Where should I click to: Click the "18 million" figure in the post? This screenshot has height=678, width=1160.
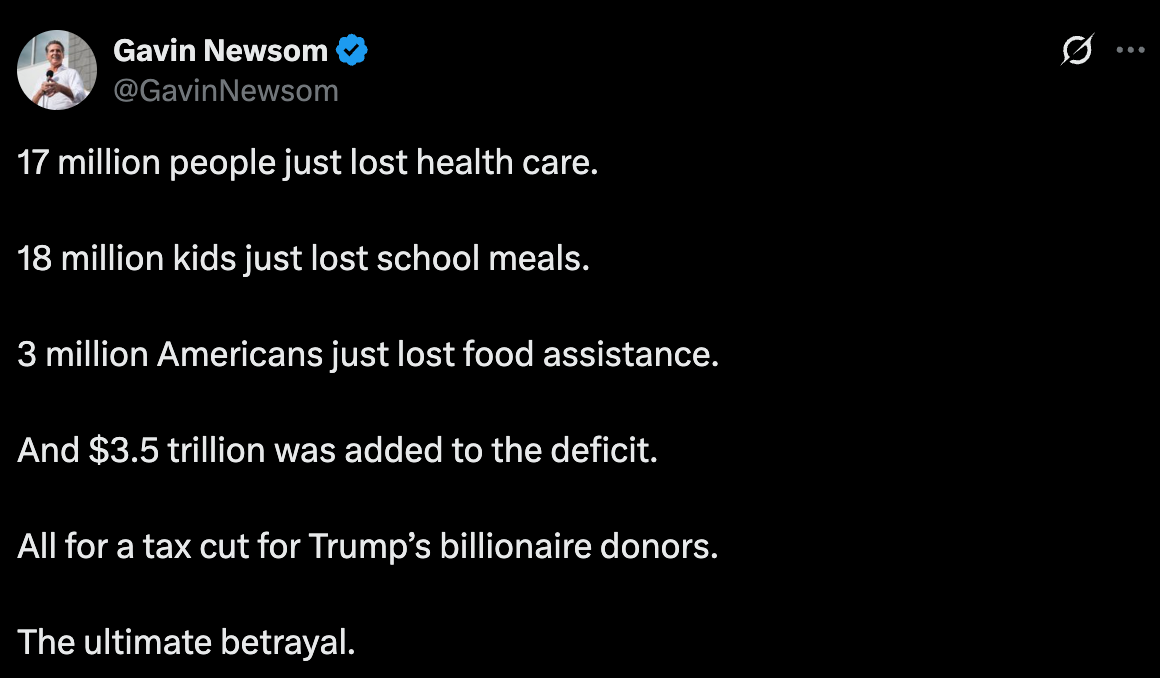(90, 258)
